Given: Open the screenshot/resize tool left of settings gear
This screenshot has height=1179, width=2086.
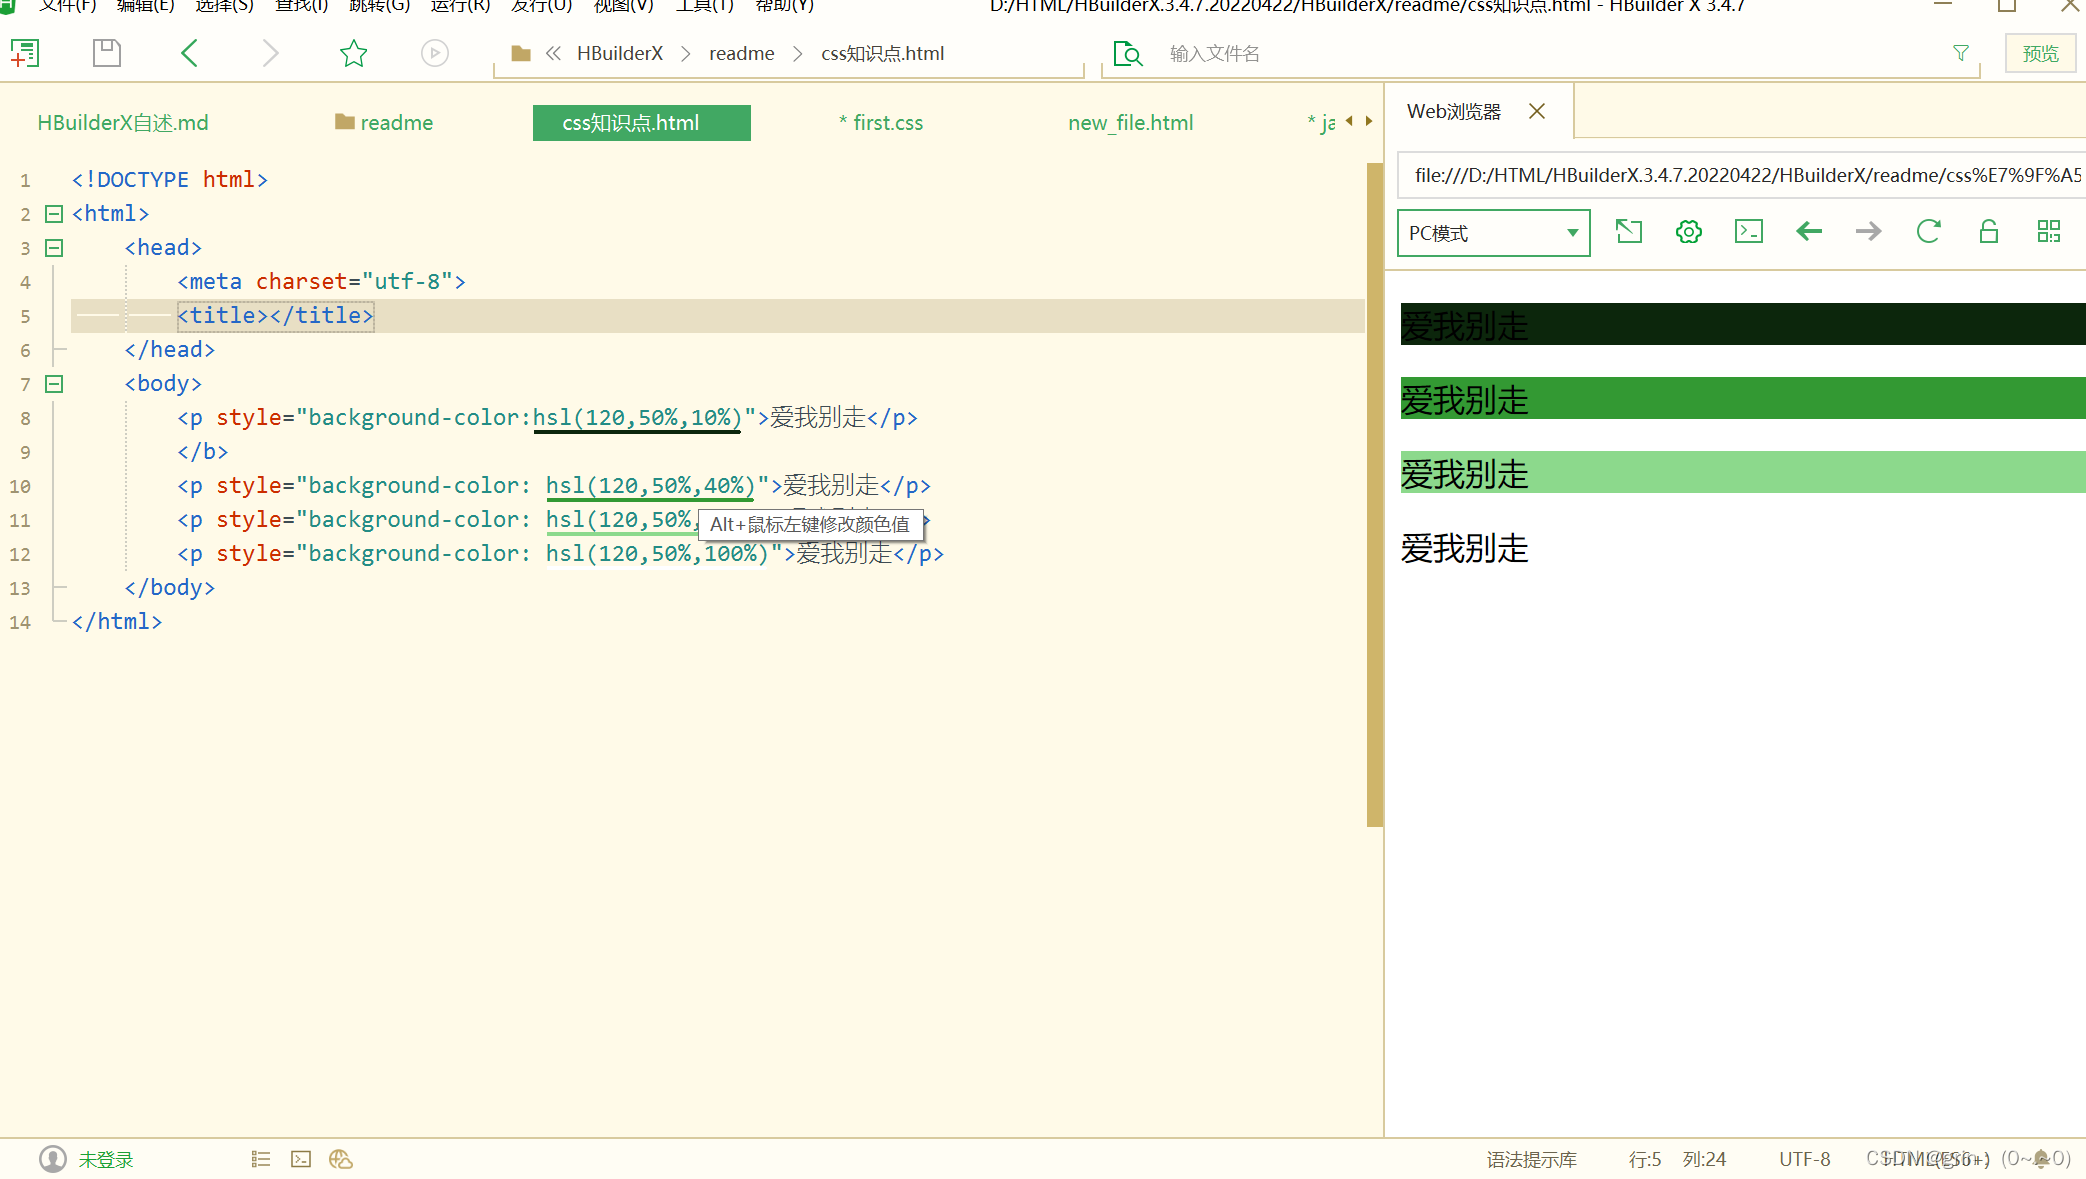Looking at the screenshot, I should [x=1628, y=231].
